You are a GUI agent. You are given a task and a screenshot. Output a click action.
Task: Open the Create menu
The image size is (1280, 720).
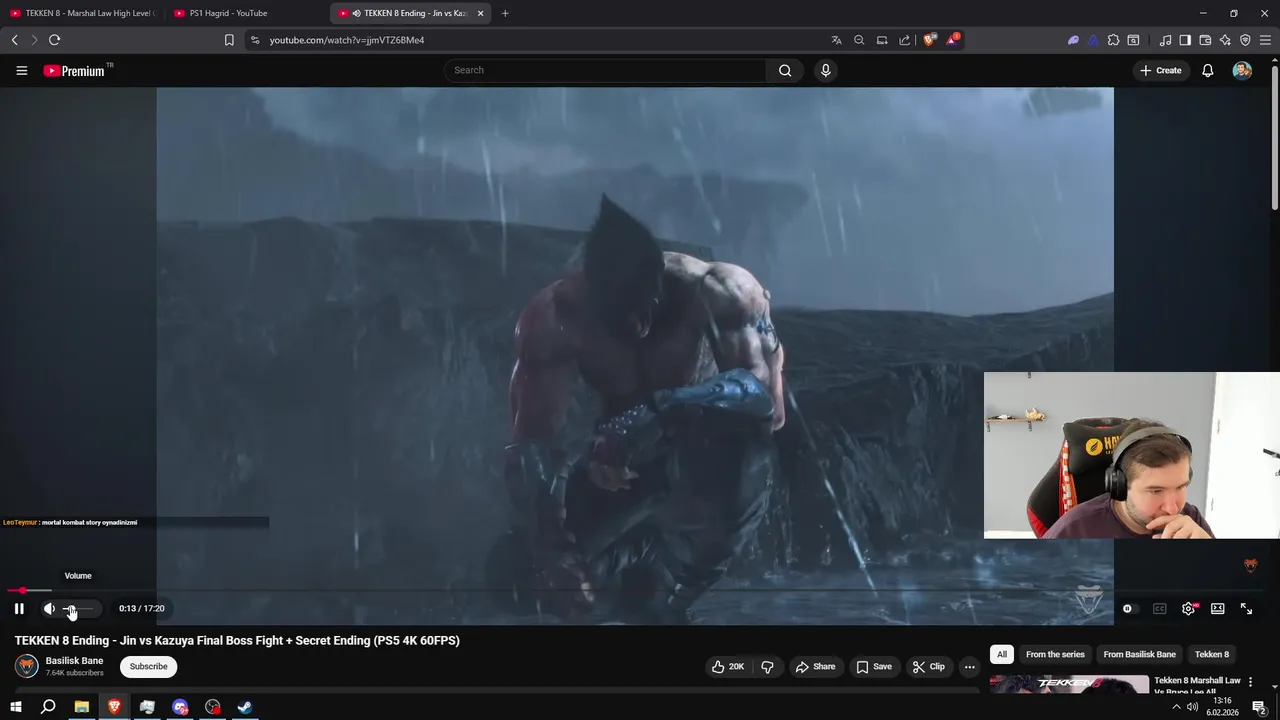click(x=1161, y=70)
